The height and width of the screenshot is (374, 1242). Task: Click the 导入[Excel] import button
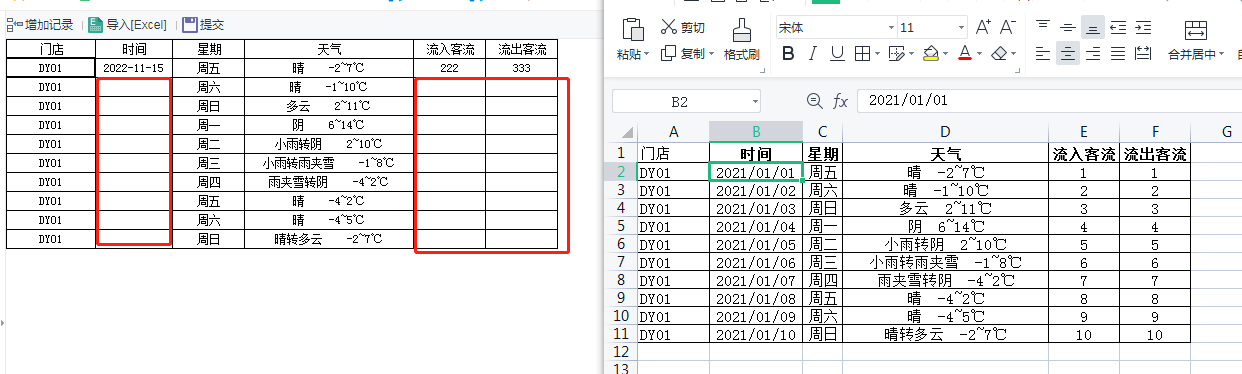click(x=127, y=24)
